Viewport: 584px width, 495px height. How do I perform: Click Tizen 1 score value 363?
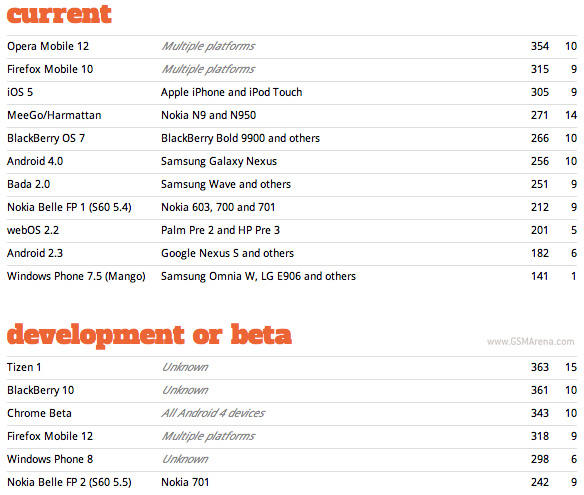click(540, 368)
